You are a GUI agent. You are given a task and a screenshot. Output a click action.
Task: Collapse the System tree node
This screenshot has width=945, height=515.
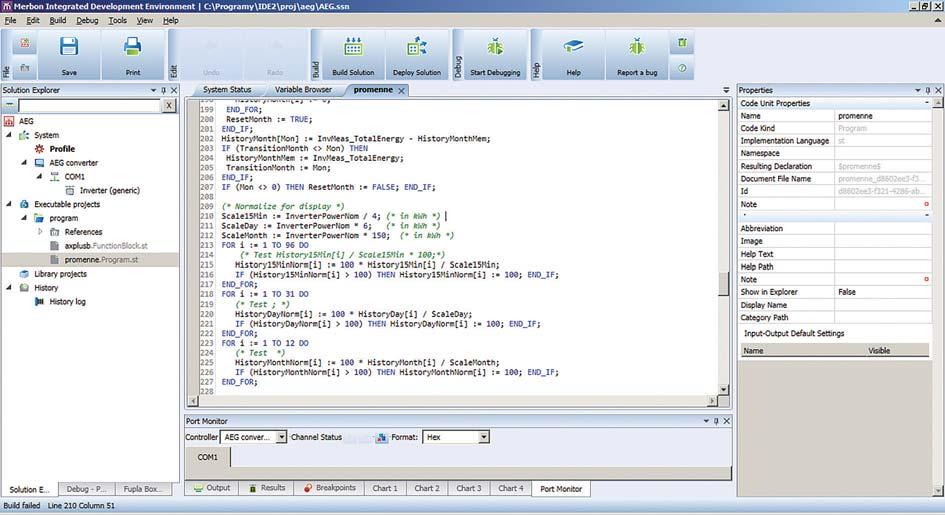[x=9, y=135]
